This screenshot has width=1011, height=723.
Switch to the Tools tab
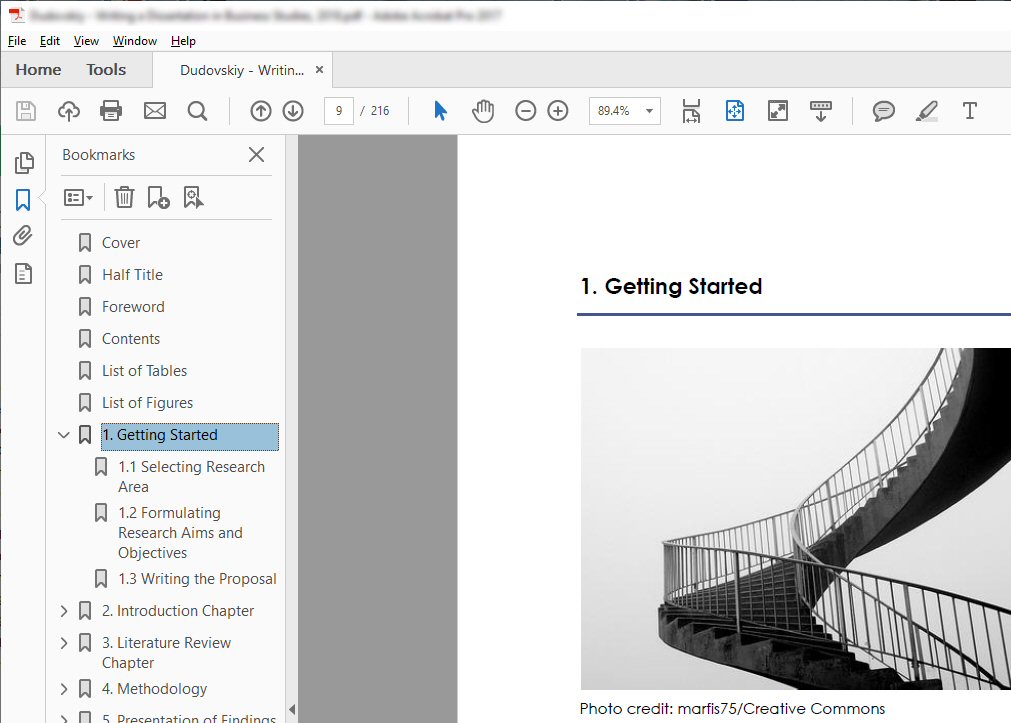pyautogui.click(x=106, y=69)
